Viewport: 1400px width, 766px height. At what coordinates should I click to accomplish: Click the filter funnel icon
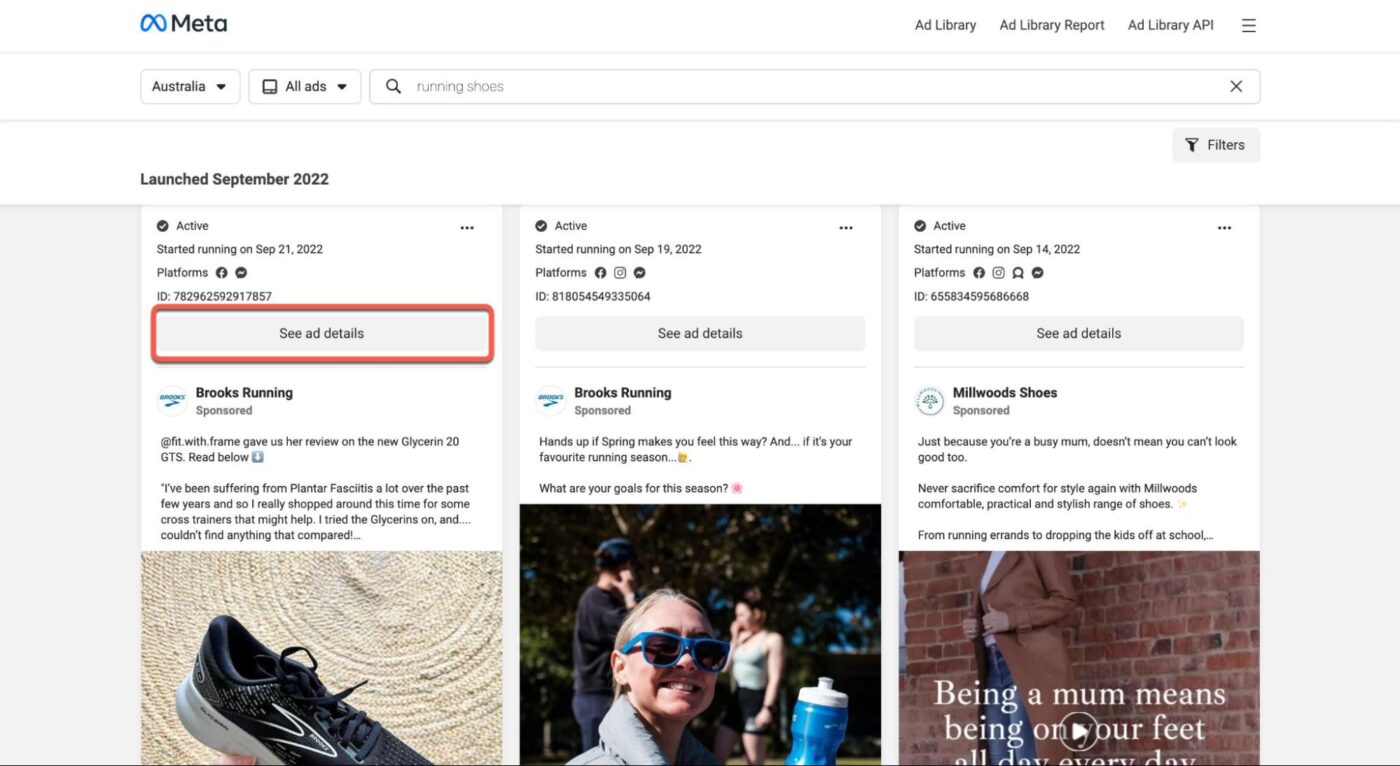1191,145
